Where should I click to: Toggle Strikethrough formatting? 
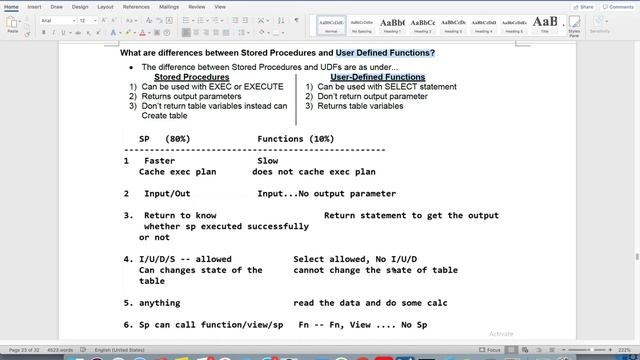(78, 33)
